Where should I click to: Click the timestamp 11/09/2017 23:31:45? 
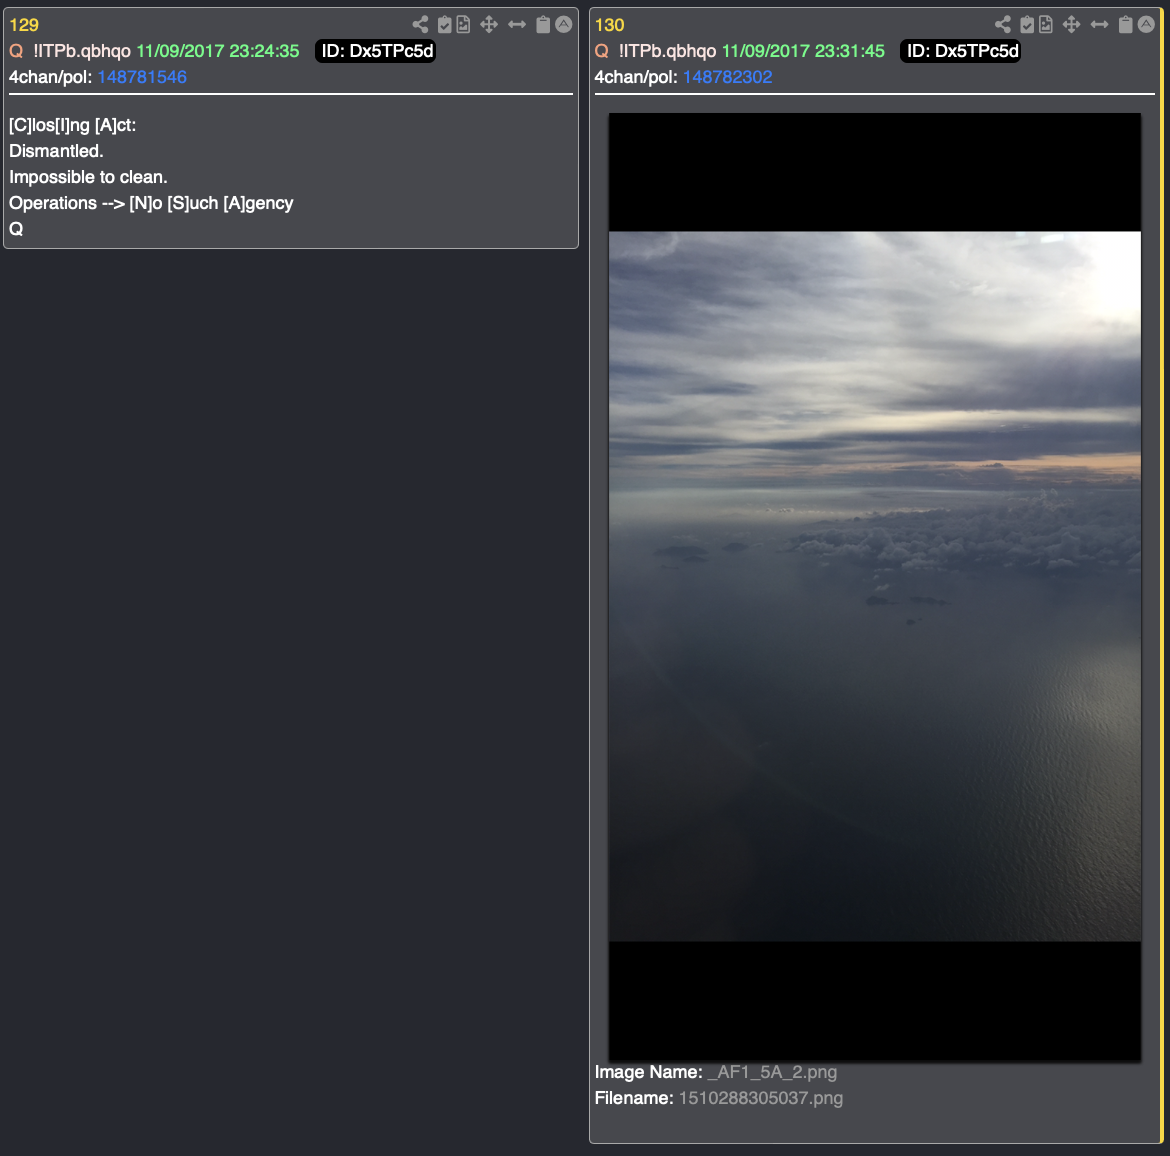click(x=804, y=51)
